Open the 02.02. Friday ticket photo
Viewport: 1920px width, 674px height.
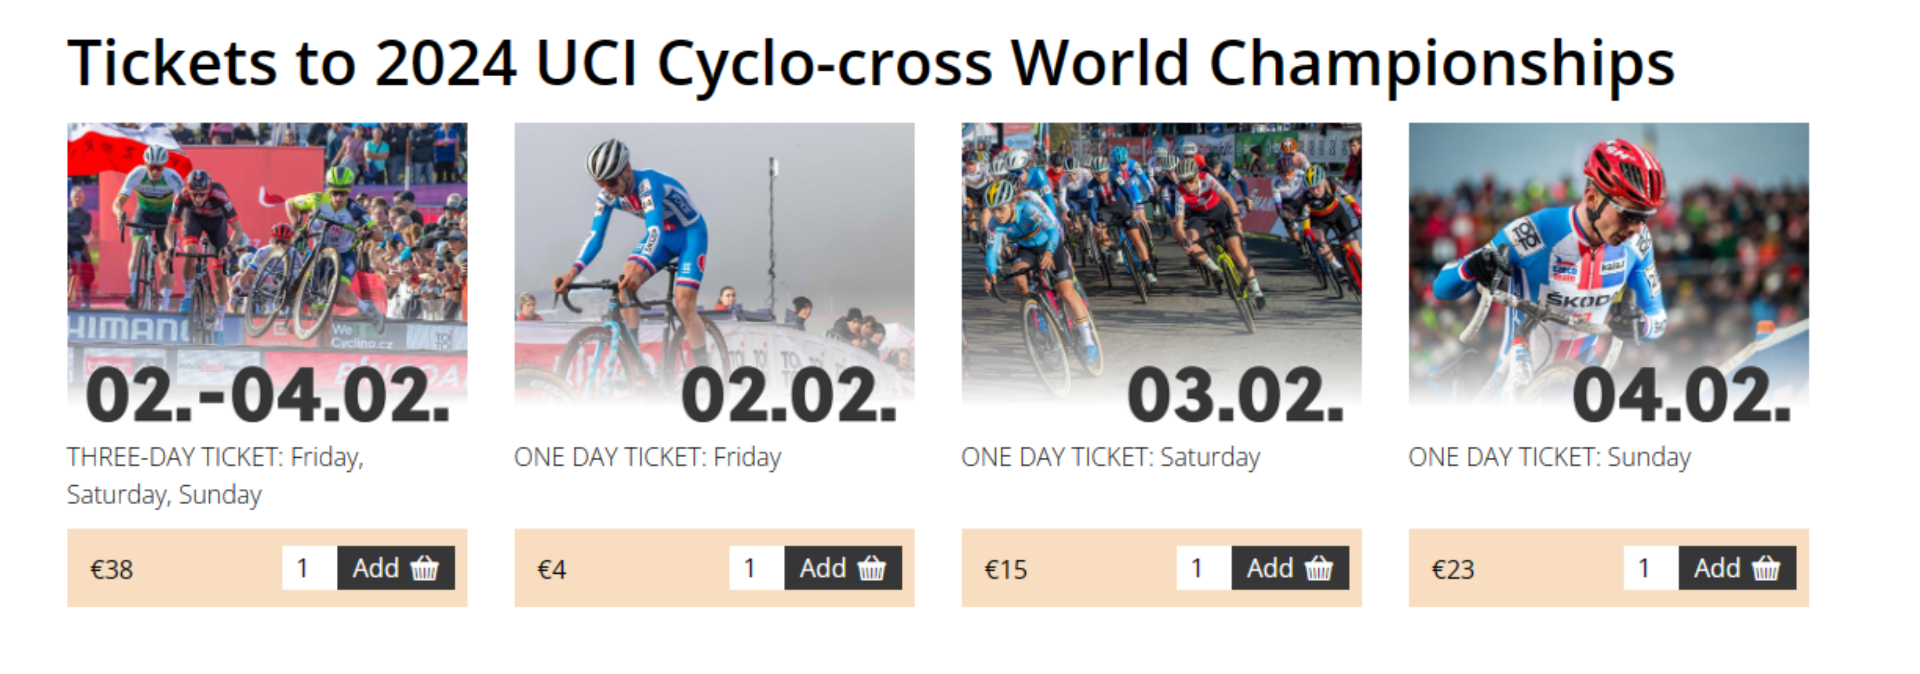click(x=714, y=270)
